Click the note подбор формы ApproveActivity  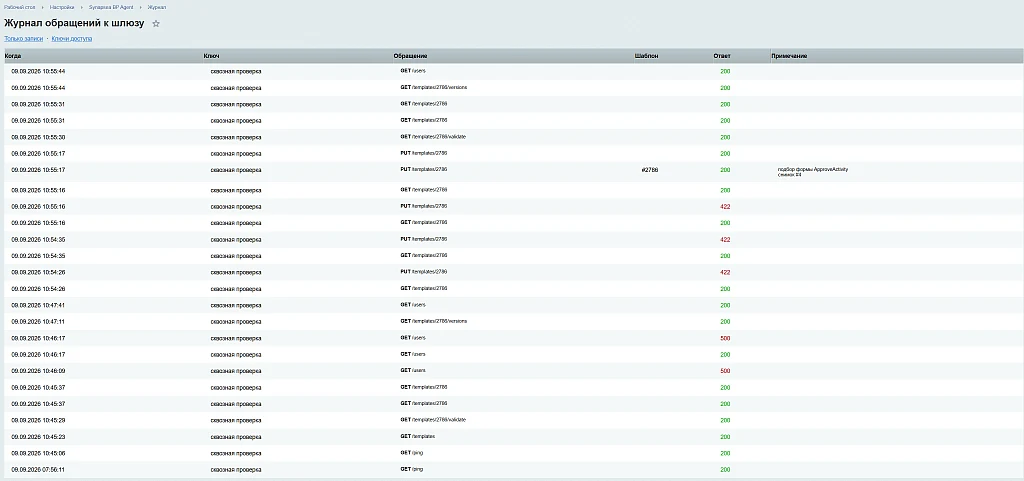pos(813,169)
